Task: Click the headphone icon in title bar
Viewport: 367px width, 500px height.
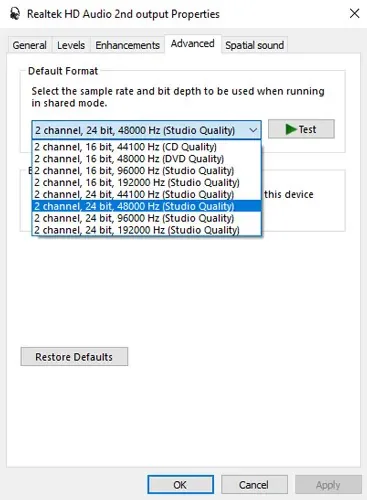Action: [15, 14]
